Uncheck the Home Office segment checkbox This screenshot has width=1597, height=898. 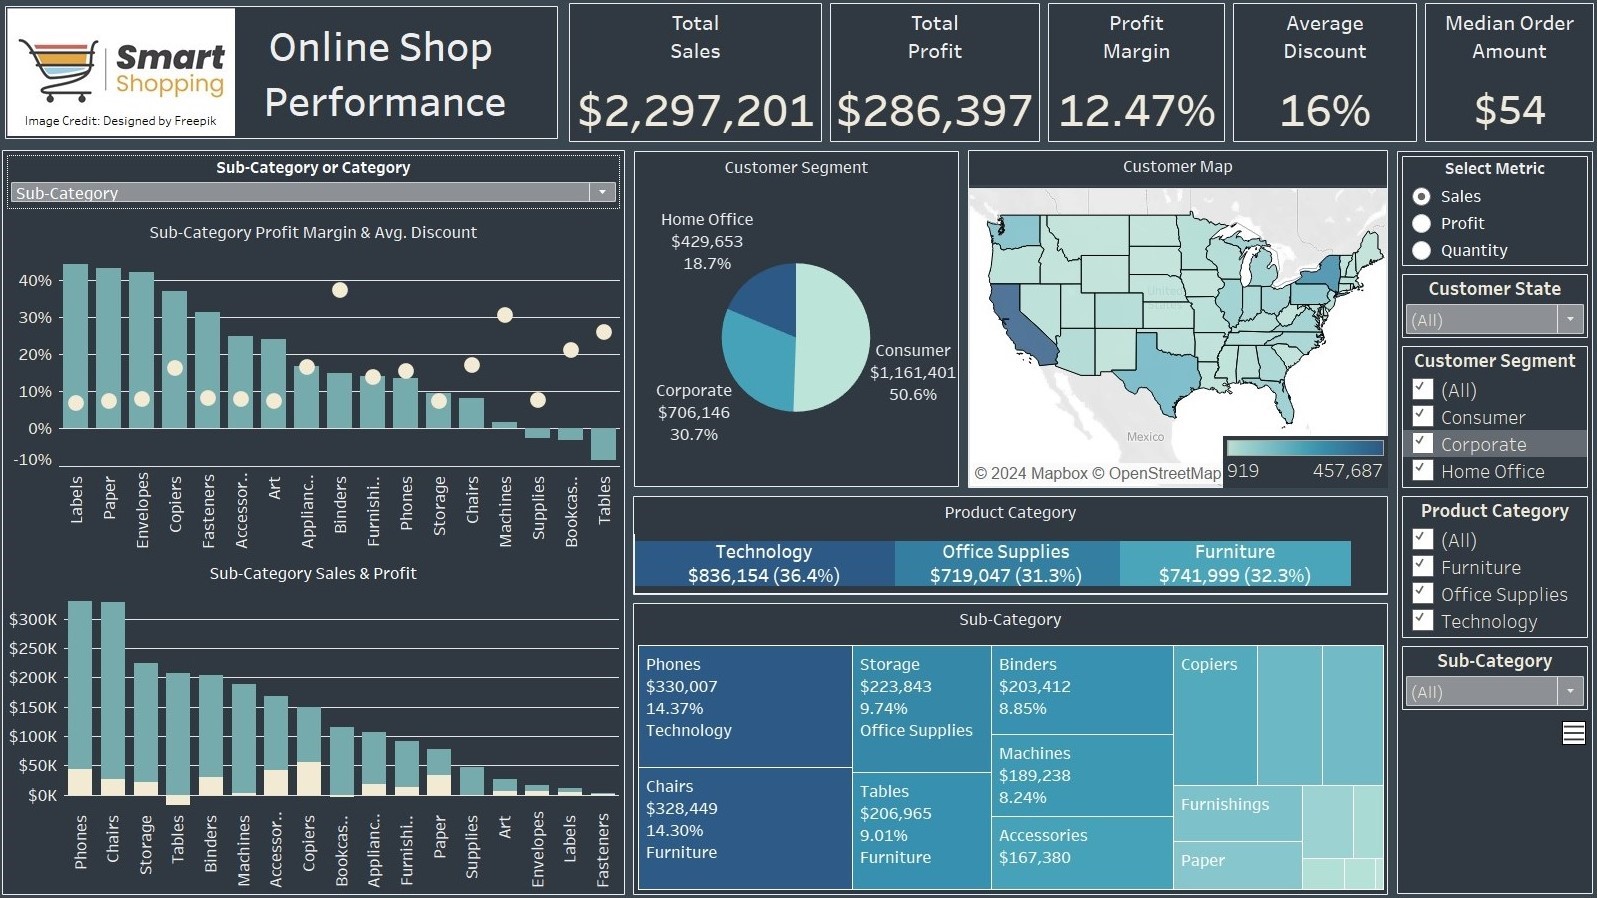click(1422, 470)
